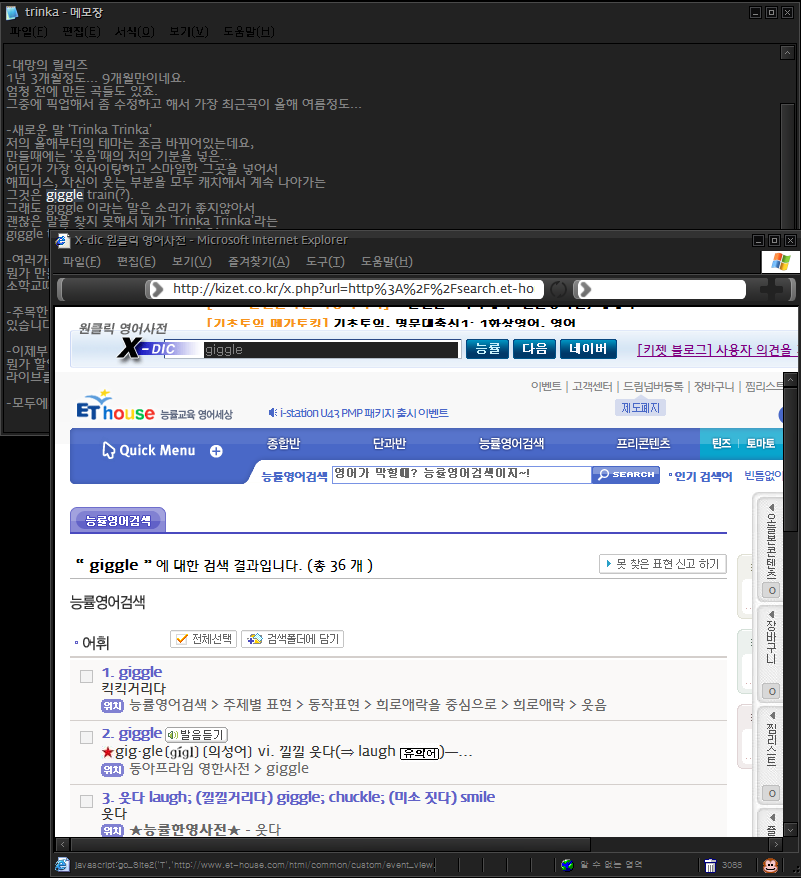Tick the checkbox for result 2 giggle
This screenshot has width=801, height=878.
[86, 737]
